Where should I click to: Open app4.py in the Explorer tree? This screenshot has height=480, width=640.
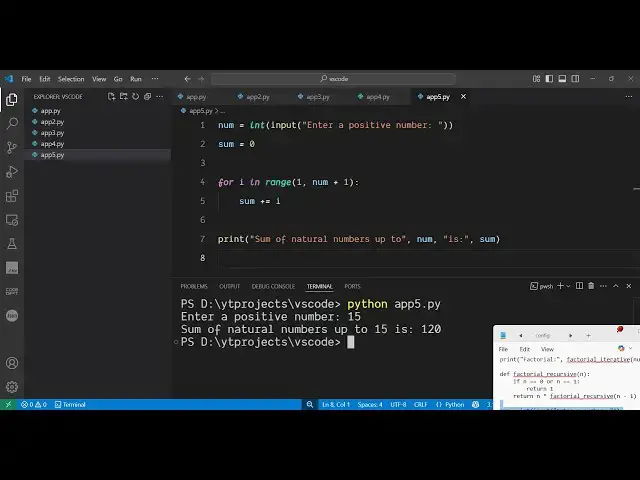pyautogui.click(x=97, y=144)
